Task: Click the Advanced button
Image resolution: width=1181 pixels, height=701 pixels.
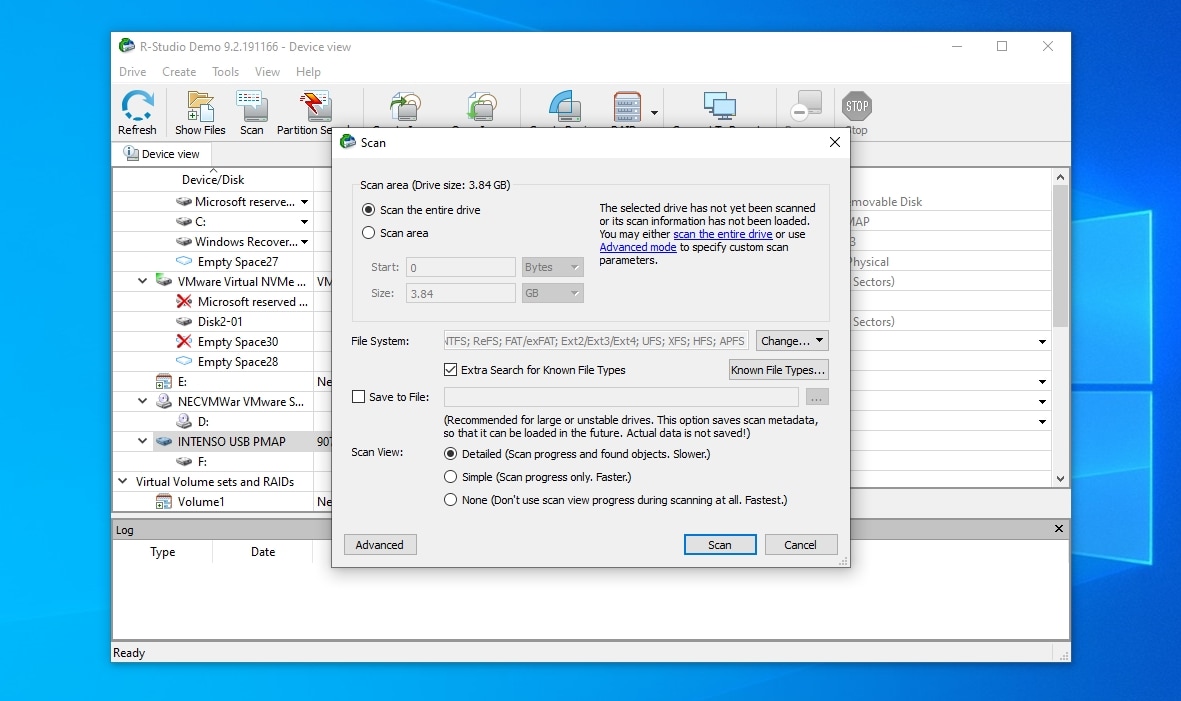Action: point(380,544)
